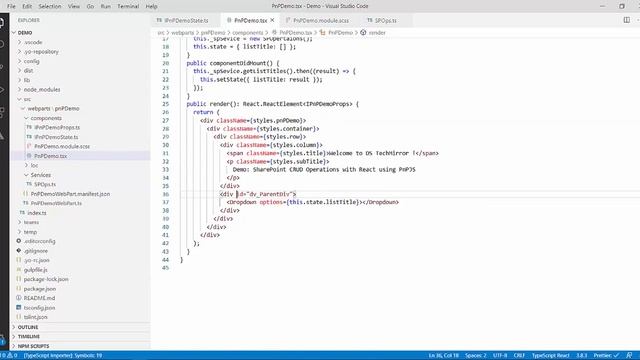Image resolution: width=640 pixels, height=360 pixels.
Task: Change CRLF end of line setting
Action: [x=519, y=356]
